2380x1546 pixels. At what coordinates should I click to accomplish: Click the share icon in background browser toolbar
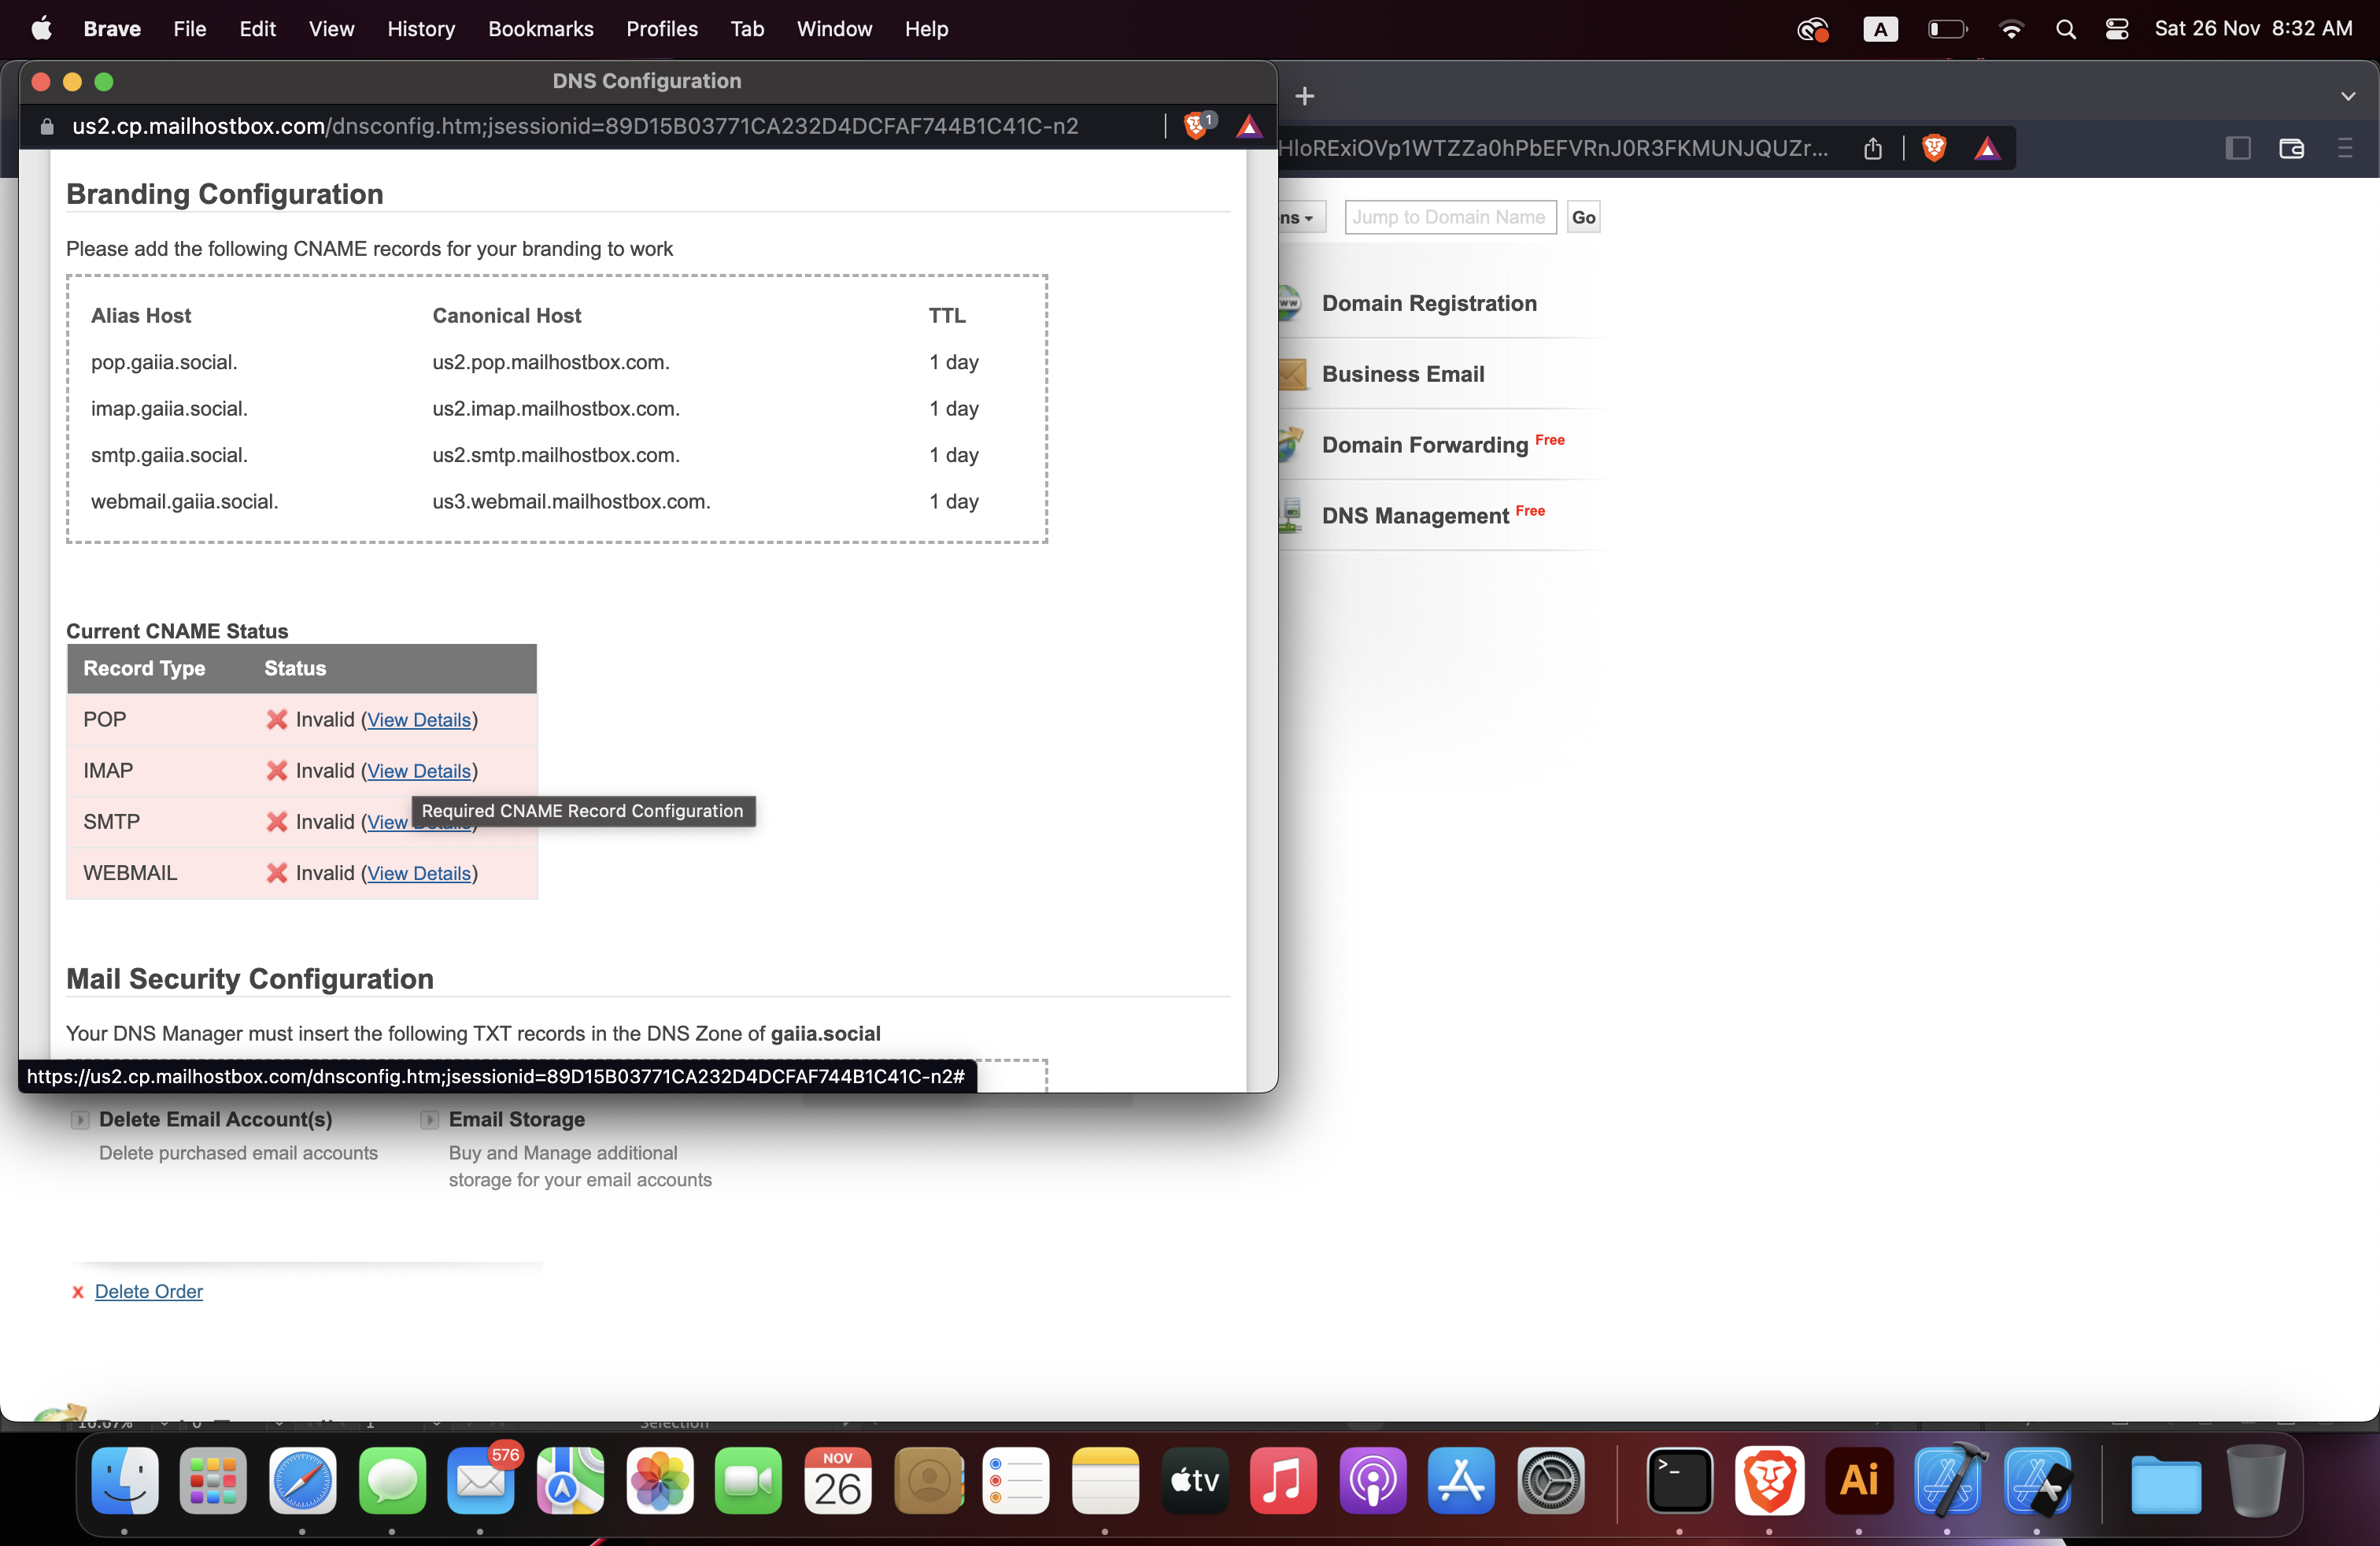coord(1873,149)
